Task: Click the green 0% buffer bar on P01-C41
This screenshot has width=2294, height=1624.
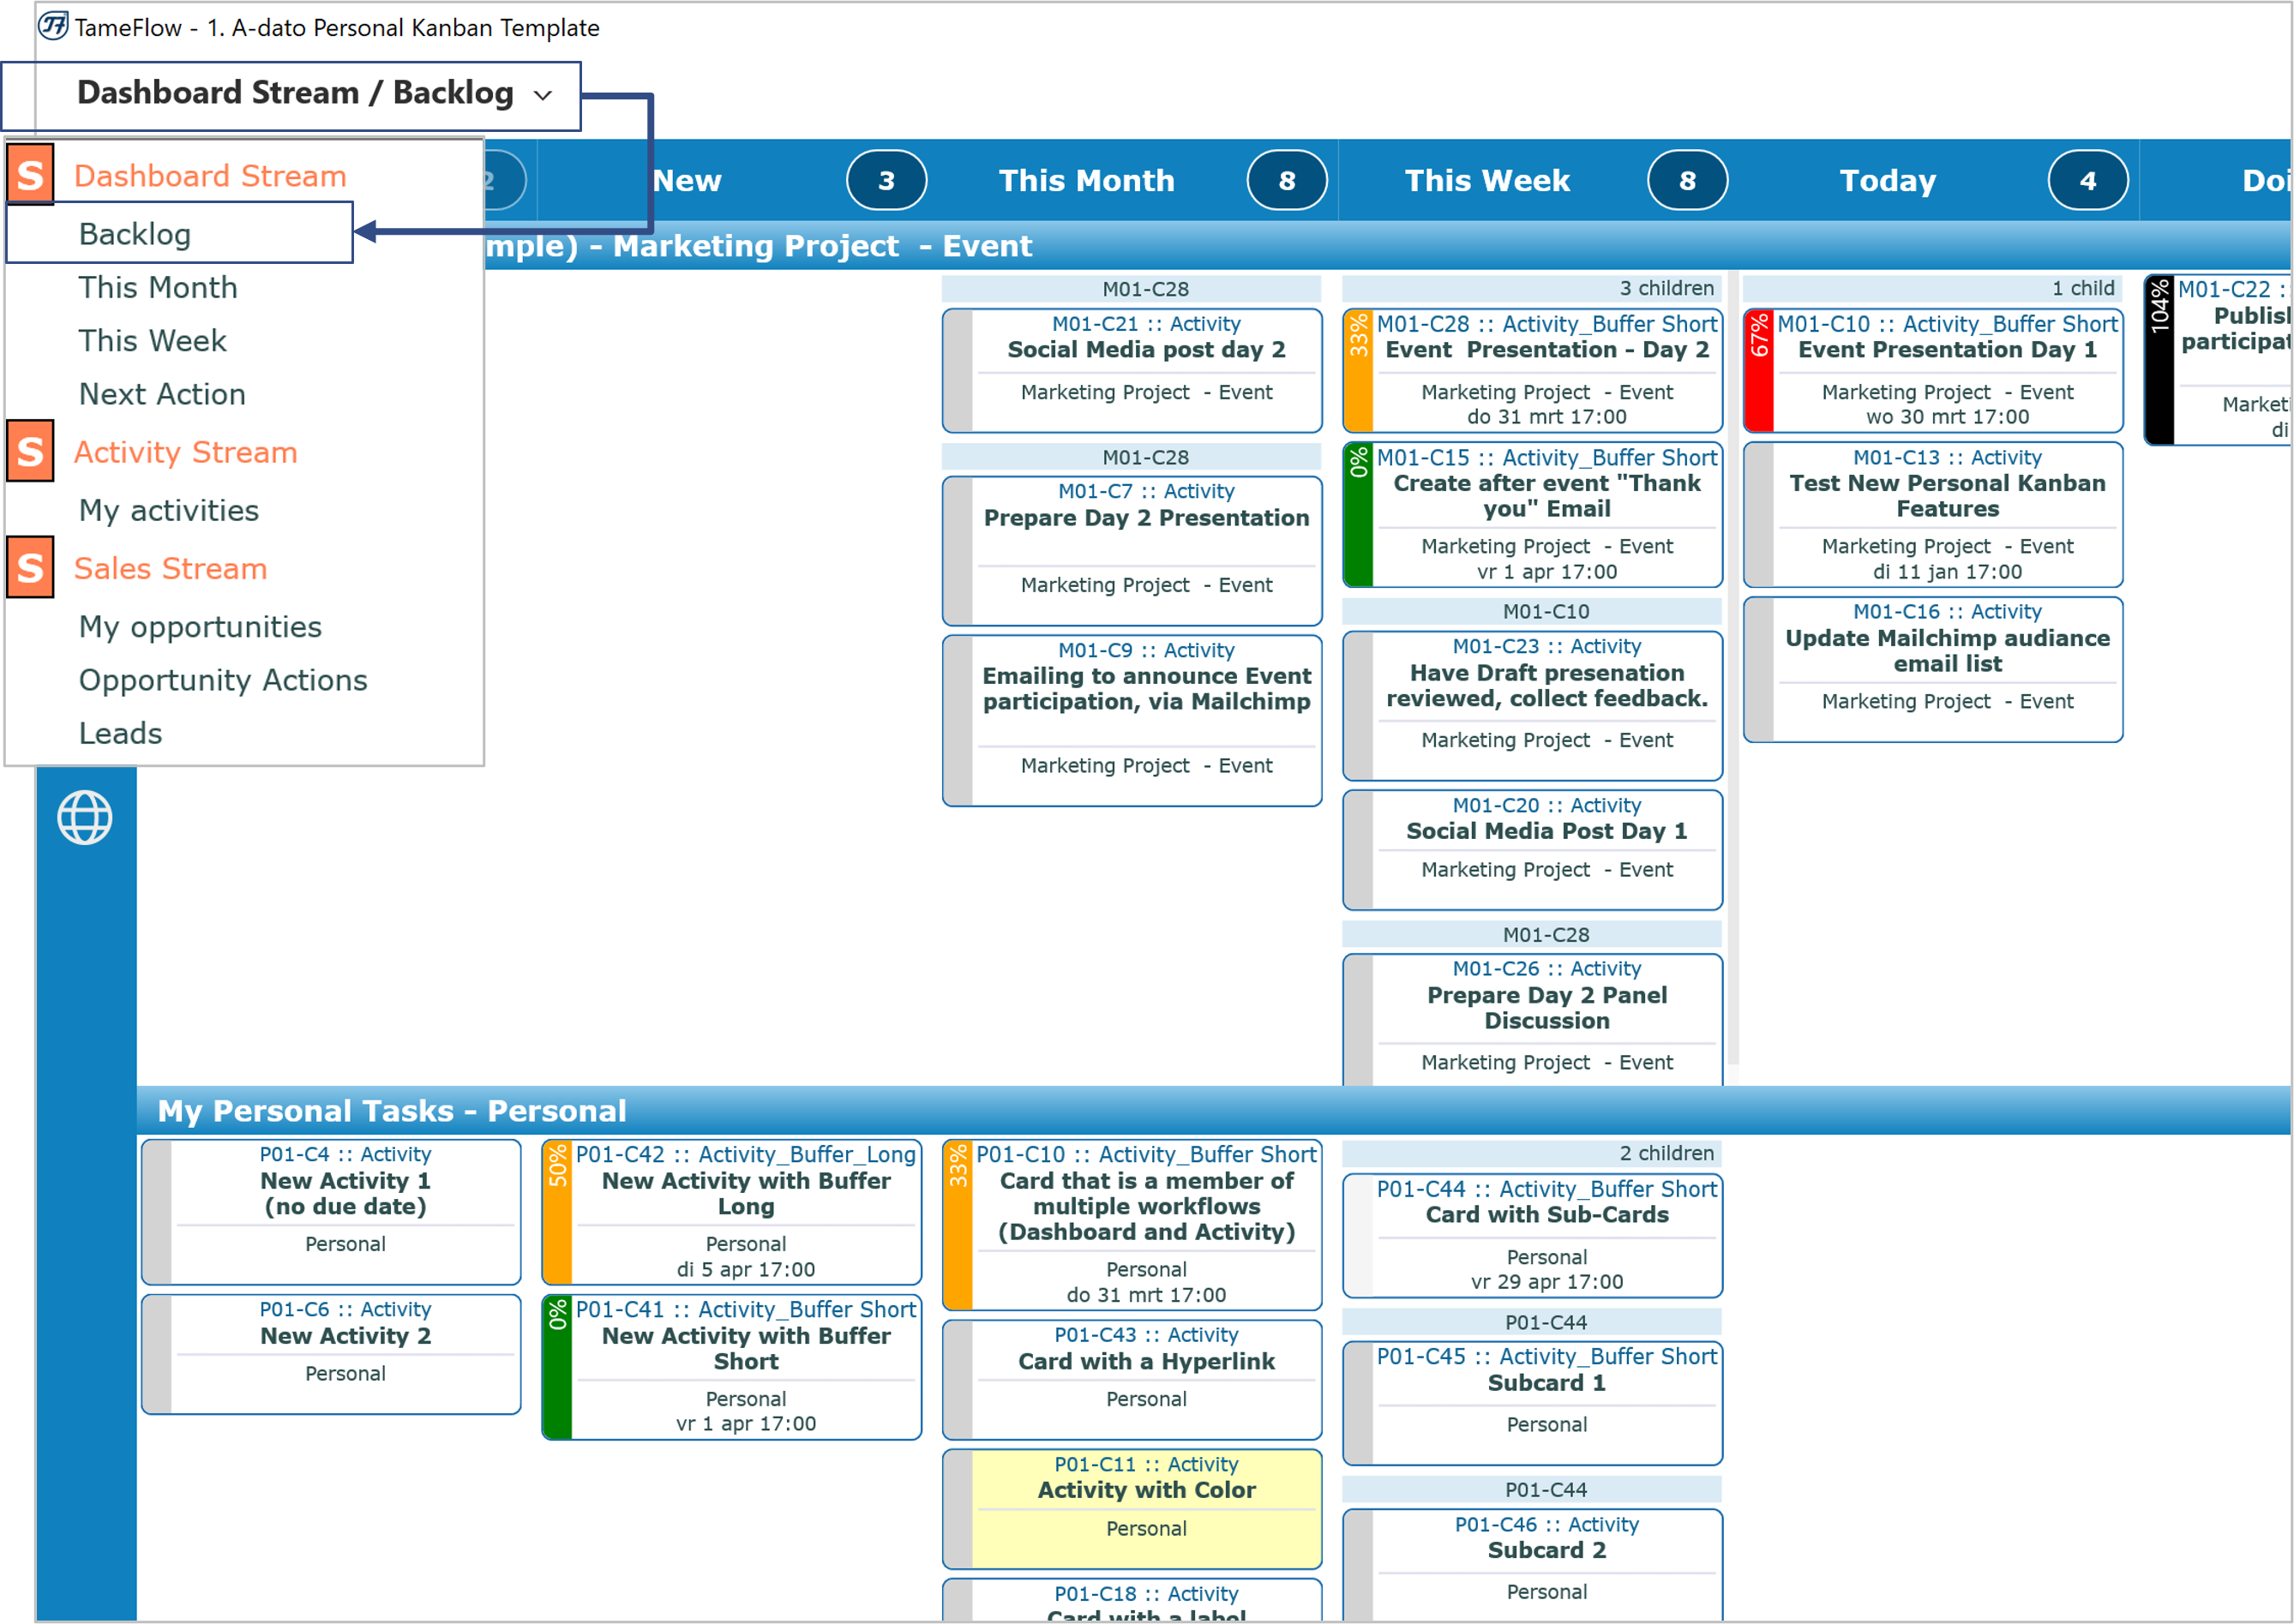Action: click(557, 1367)
